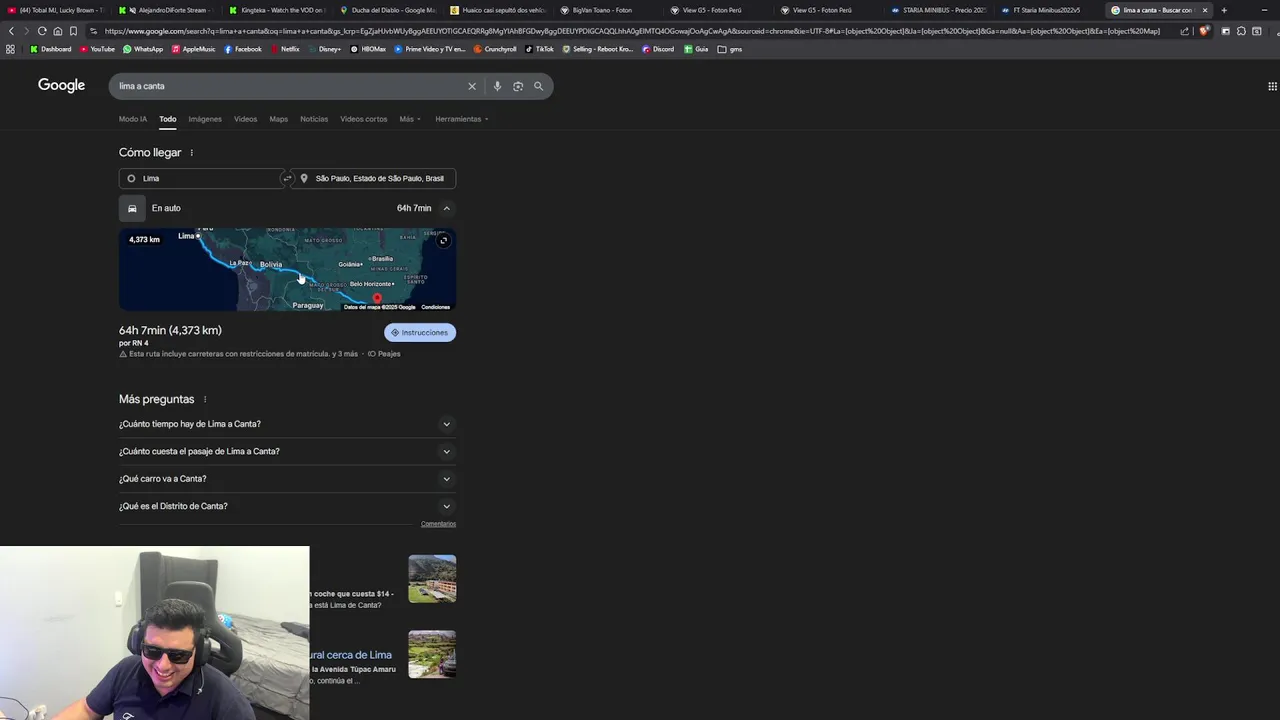Swap origin and destination fields

pos(287,178)
